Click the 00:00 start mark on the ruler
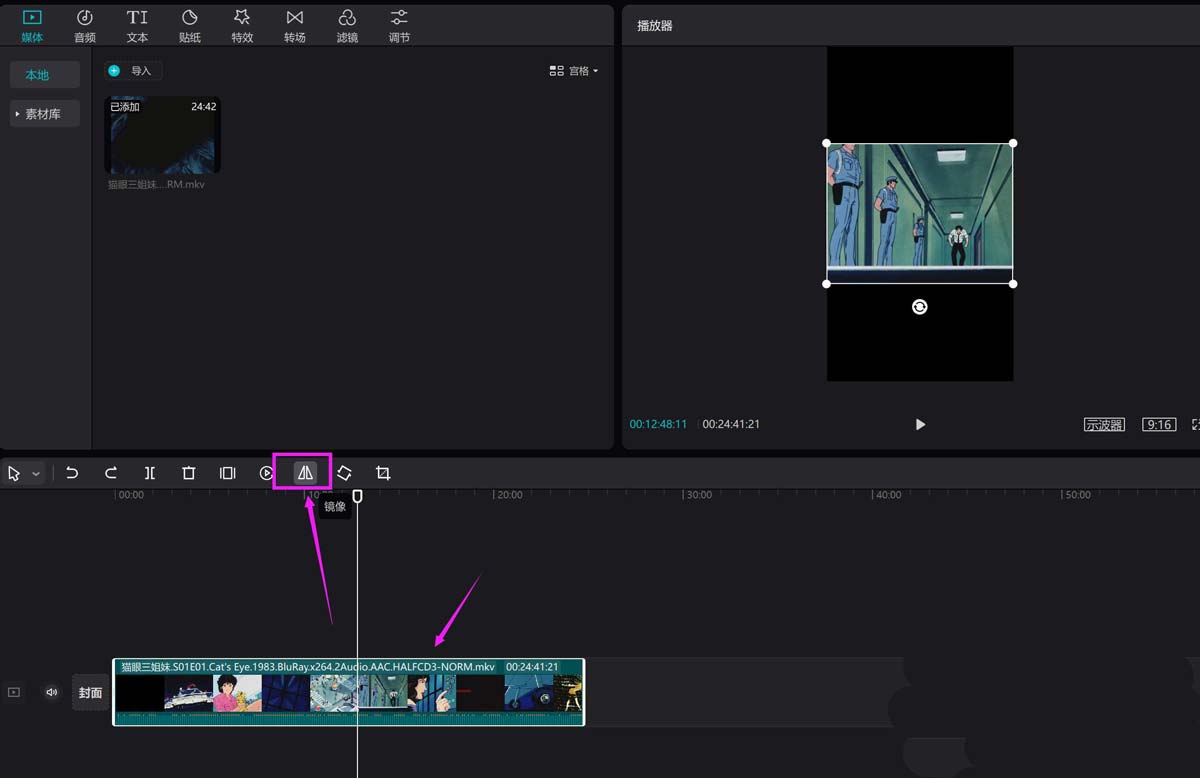The width and height of the screenshot is (1200, 778). point(131,495)
